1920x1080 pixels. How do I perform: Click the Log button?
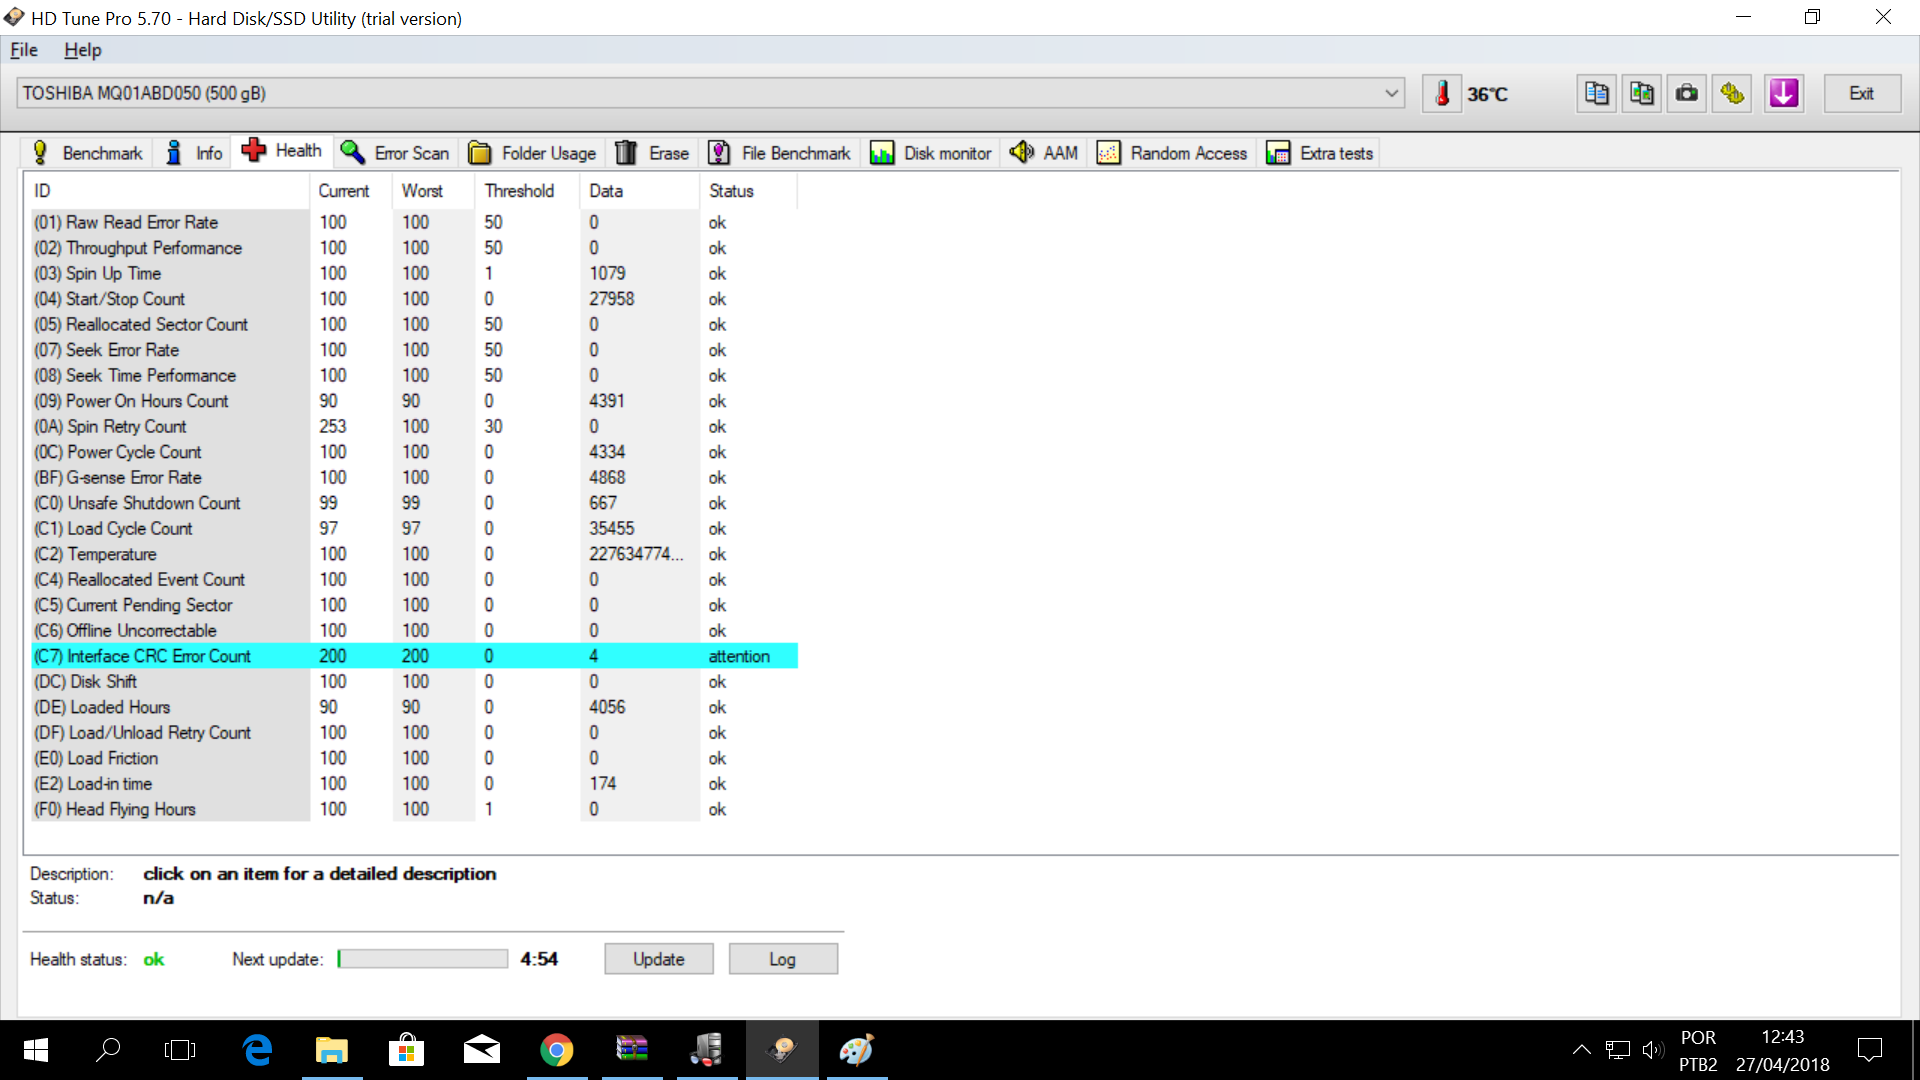click(783, 959)
